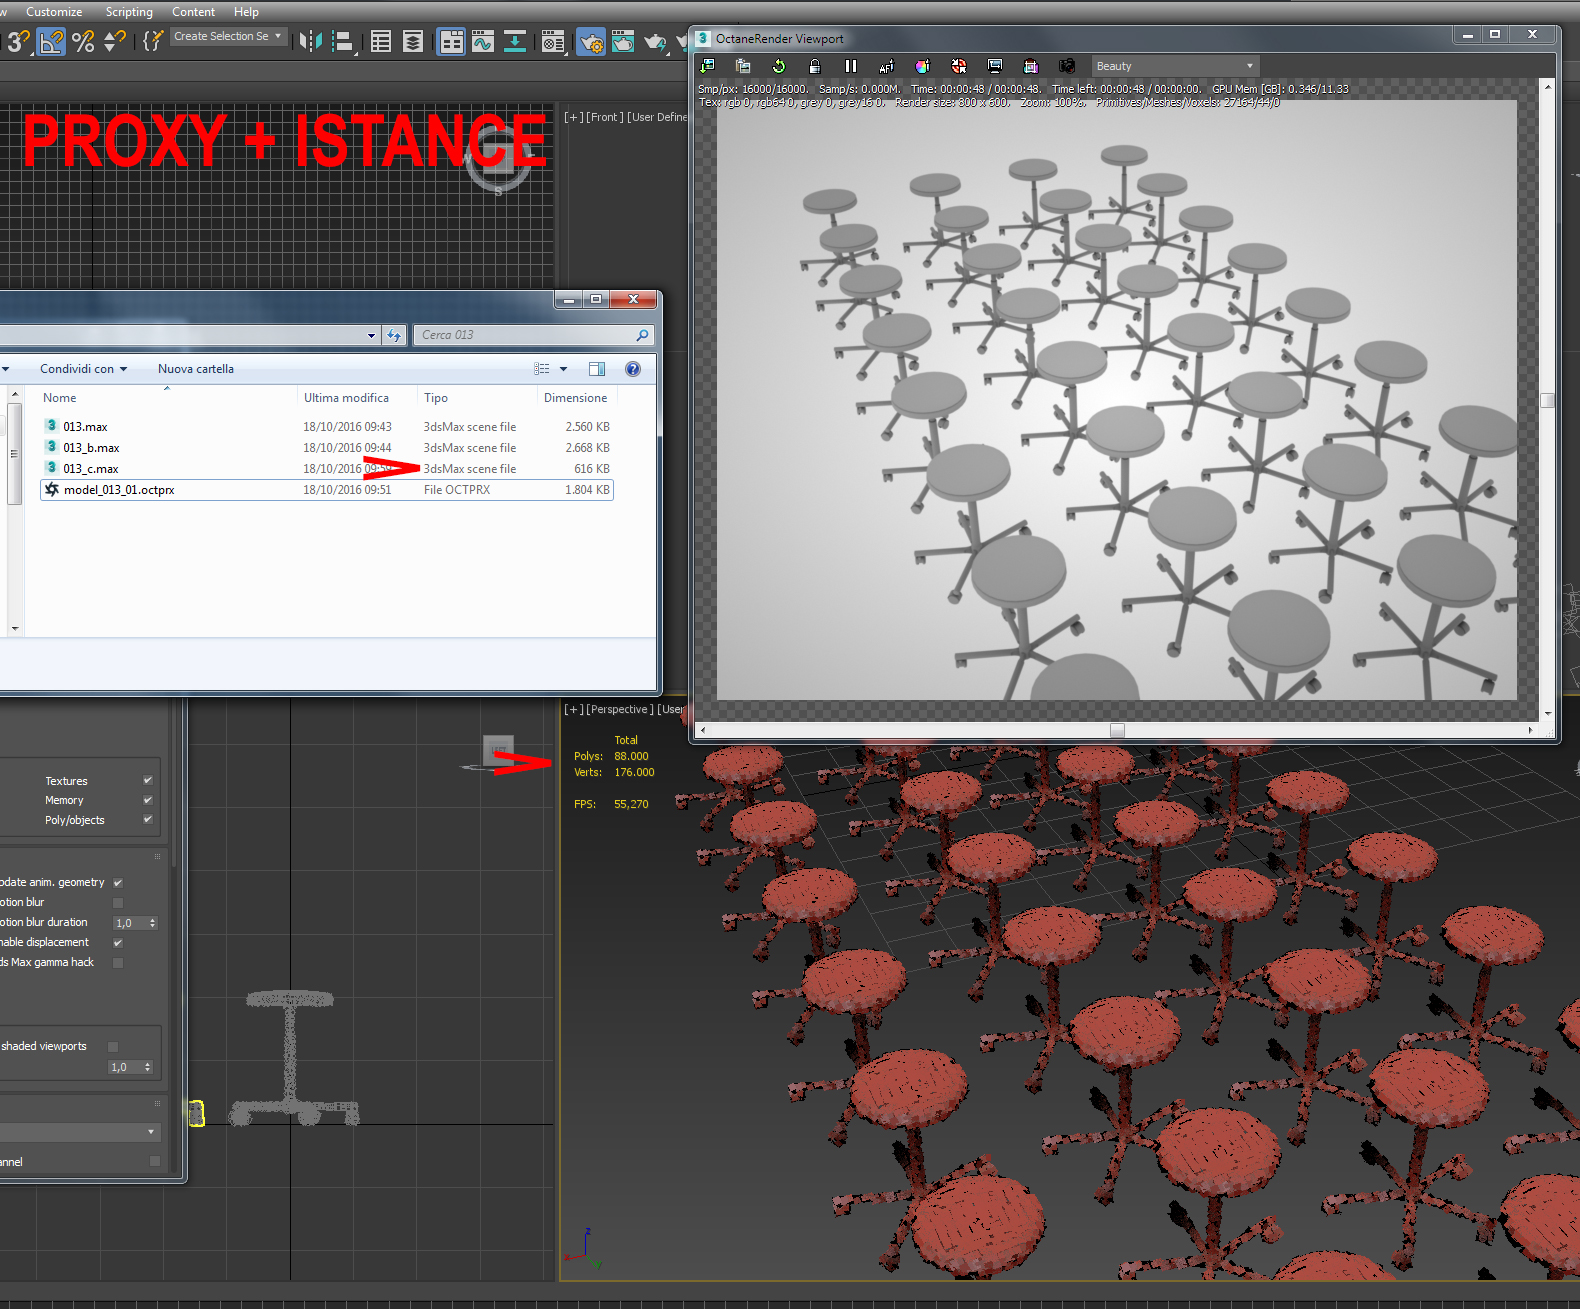The height and width of the screenshot is (1309, 1580).
Task: Toggle the ribbon display icon
Action: click(451, 41)
